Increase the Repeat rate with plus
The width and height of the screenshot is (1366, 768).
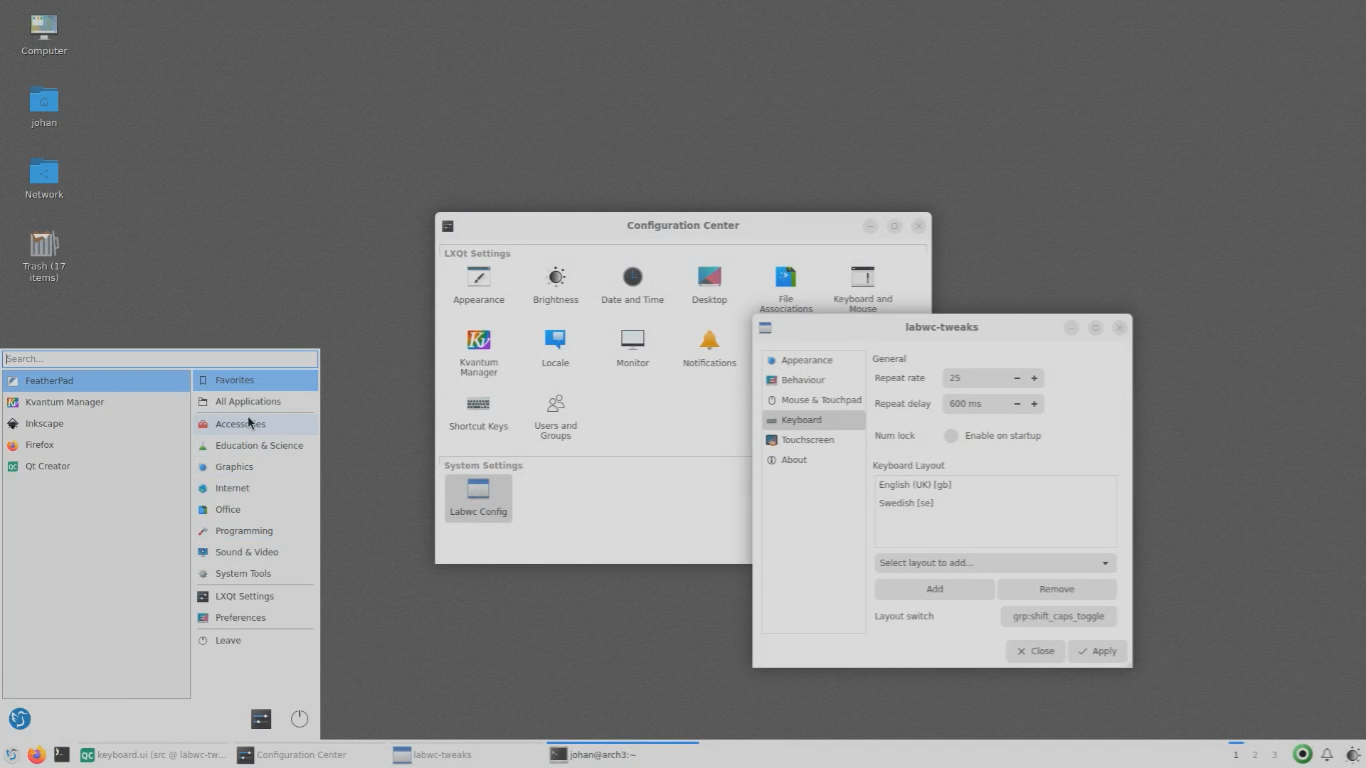click(x=1034, y=378)
